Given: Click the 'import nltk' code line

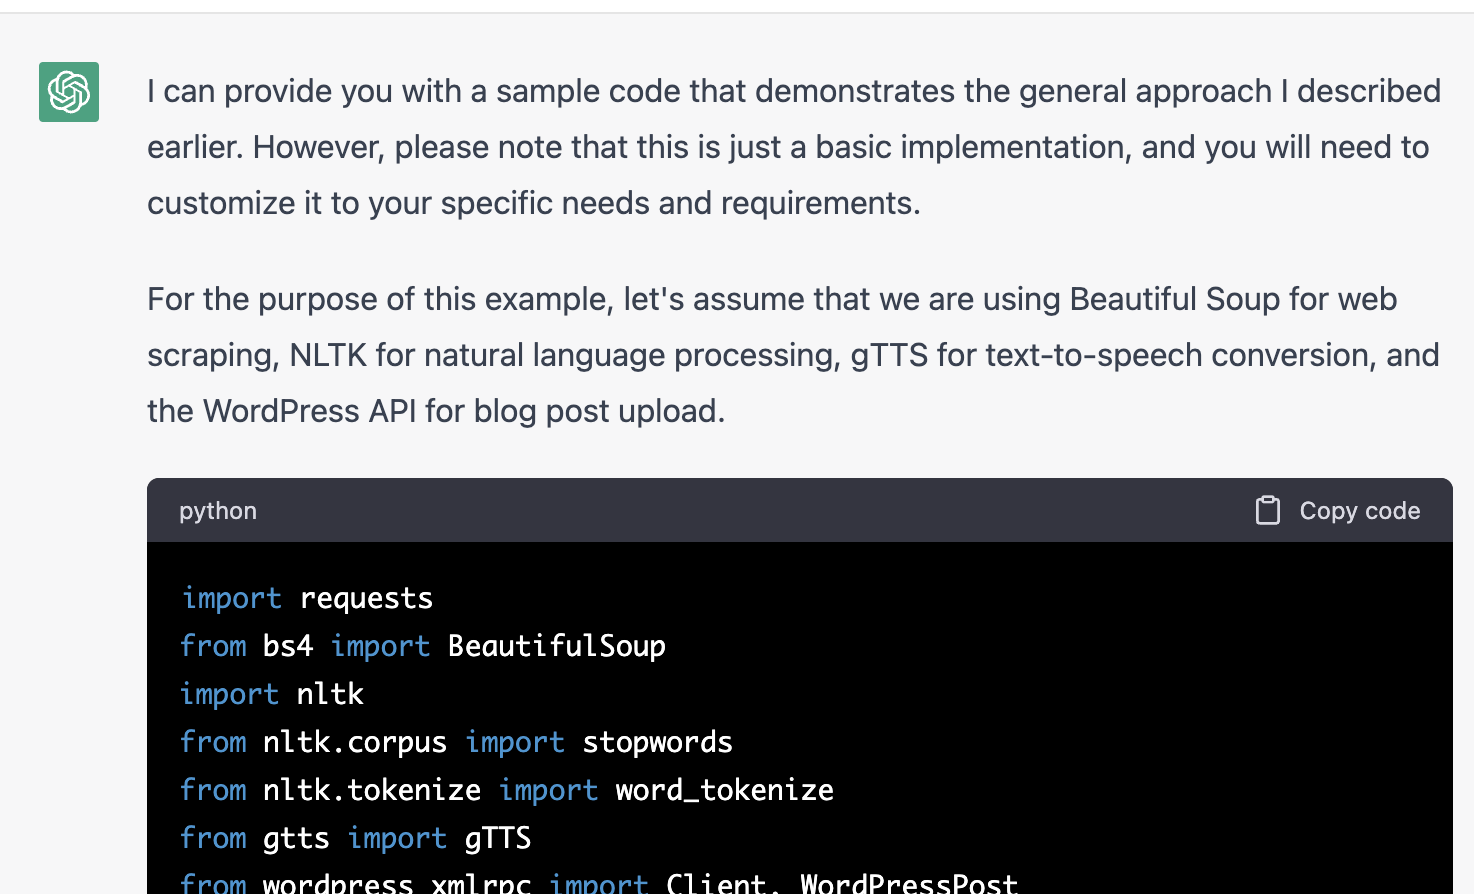Looking at the screenshot, I should point(272,694).
